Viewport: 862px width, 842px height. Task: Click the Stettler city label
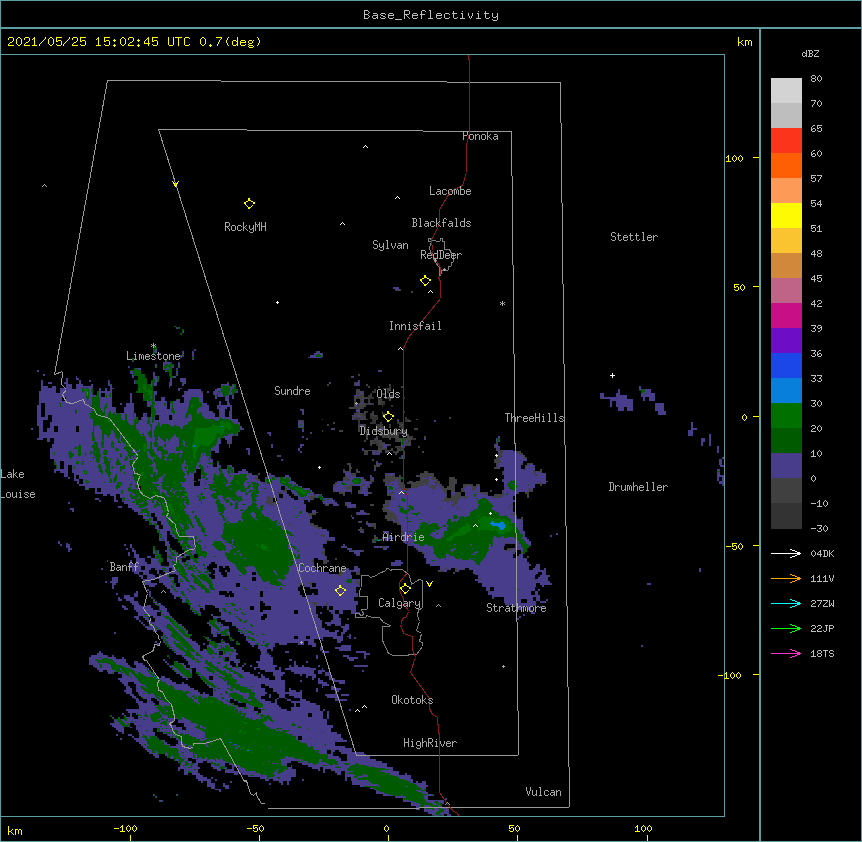[633, 237]
